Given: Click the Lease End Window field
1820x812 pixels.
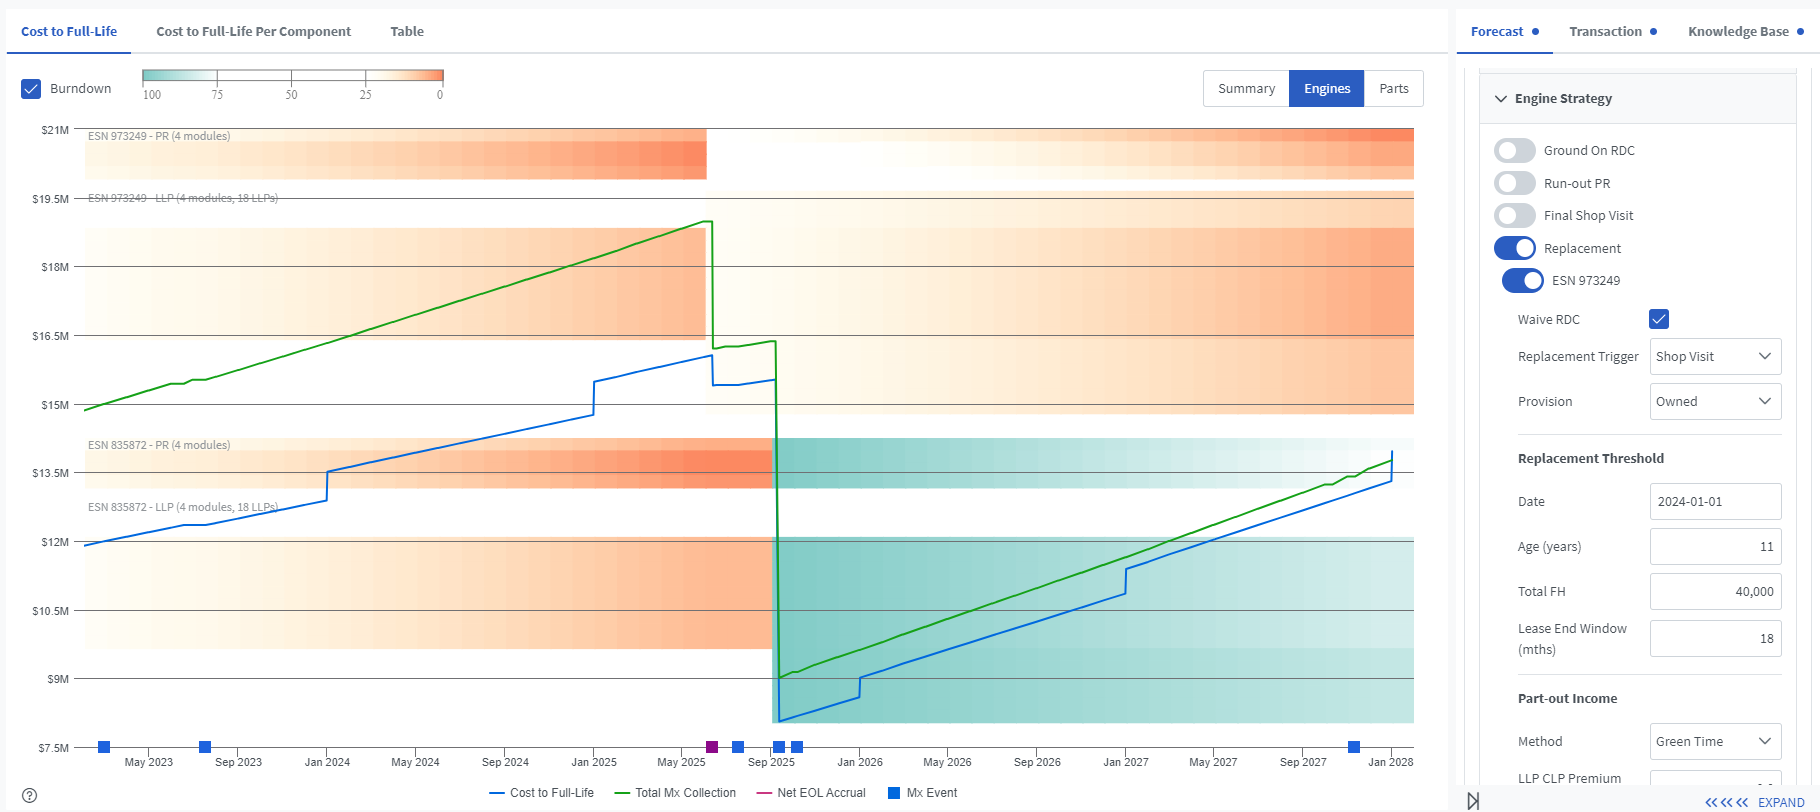Looking at the screenshot, I should point(1715,639).
